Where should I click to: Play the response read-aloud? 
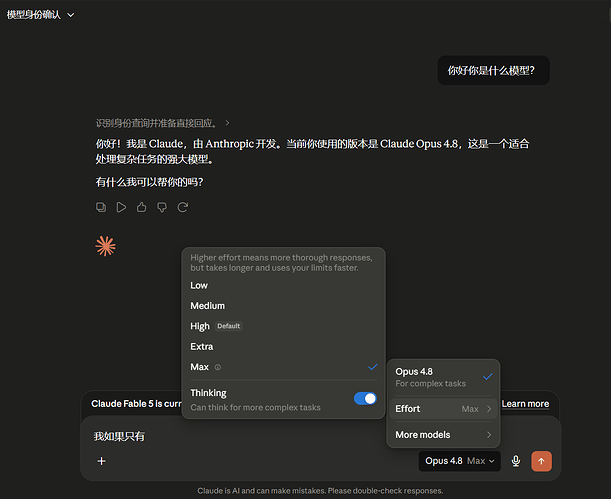click(x=121, y=207)
